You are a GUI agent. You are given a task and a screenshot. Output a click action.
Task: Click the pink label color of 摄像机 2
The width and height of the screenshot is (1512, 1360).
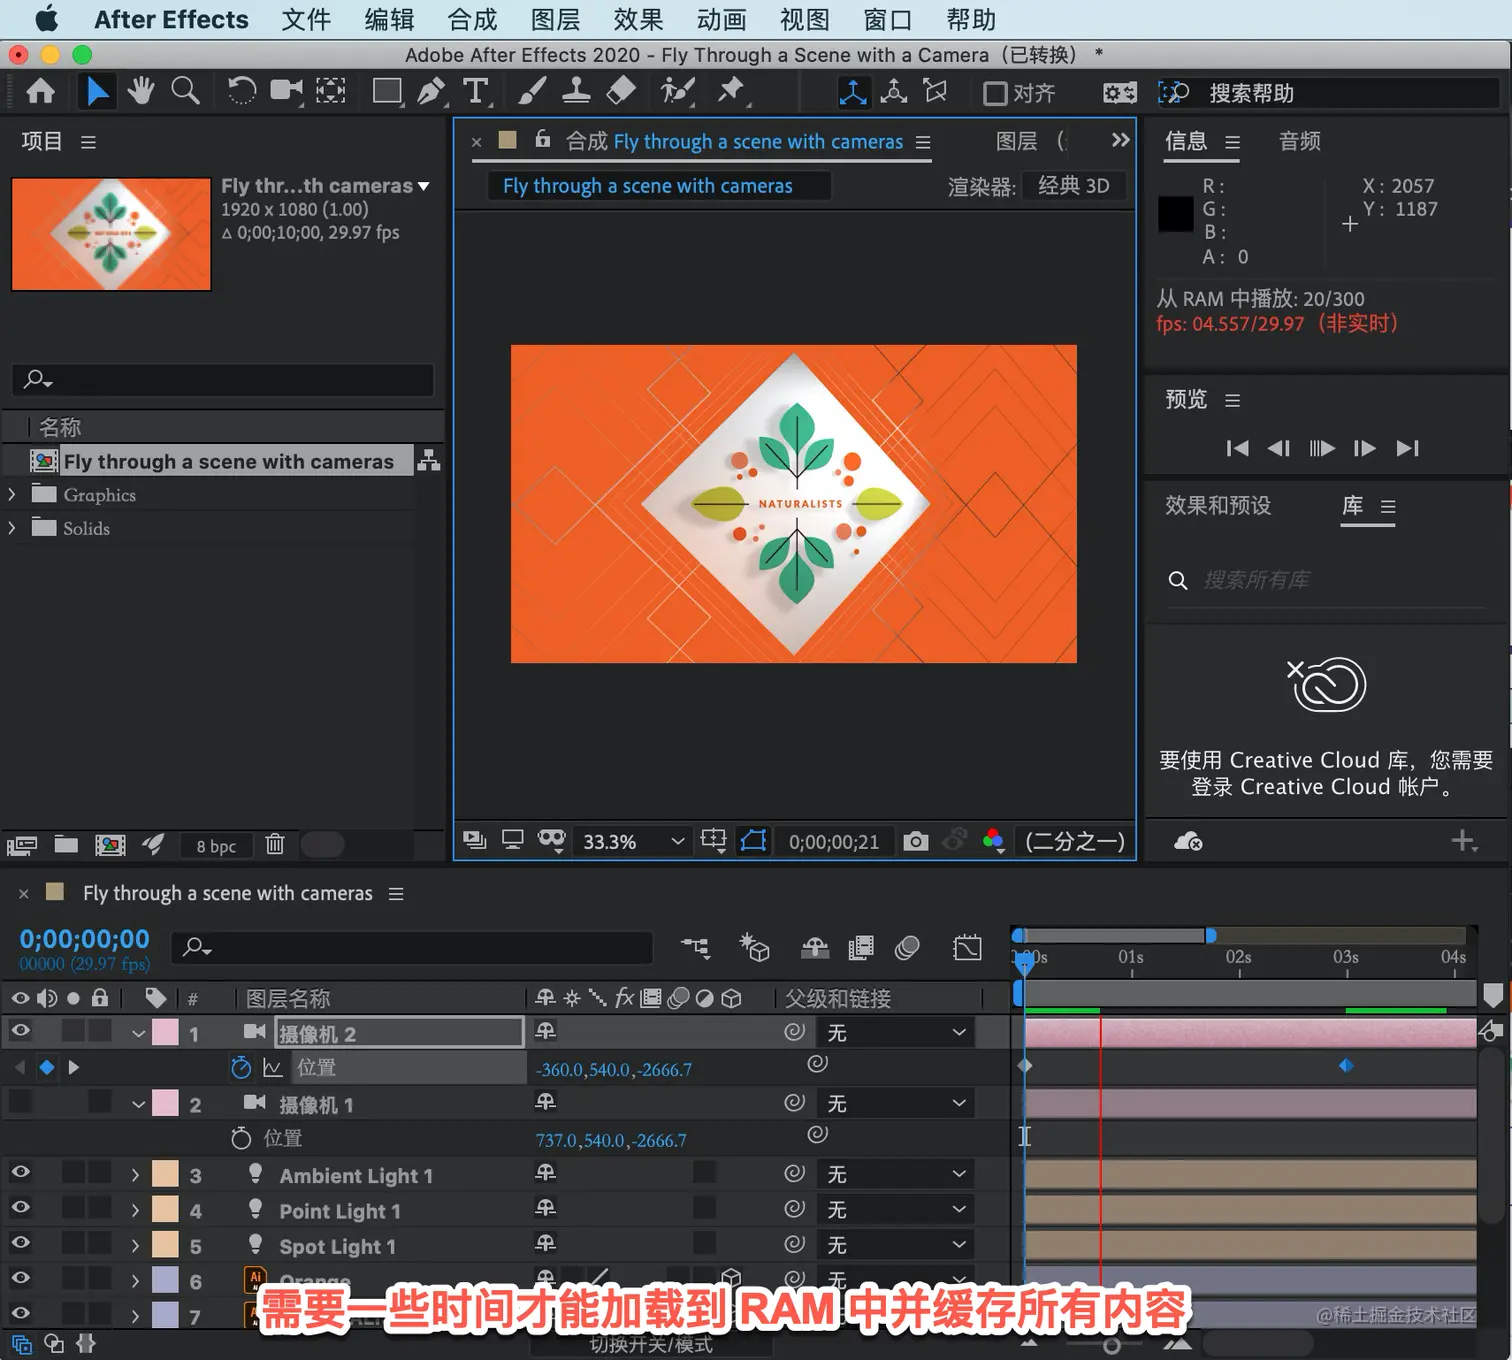pos(165,1033)
